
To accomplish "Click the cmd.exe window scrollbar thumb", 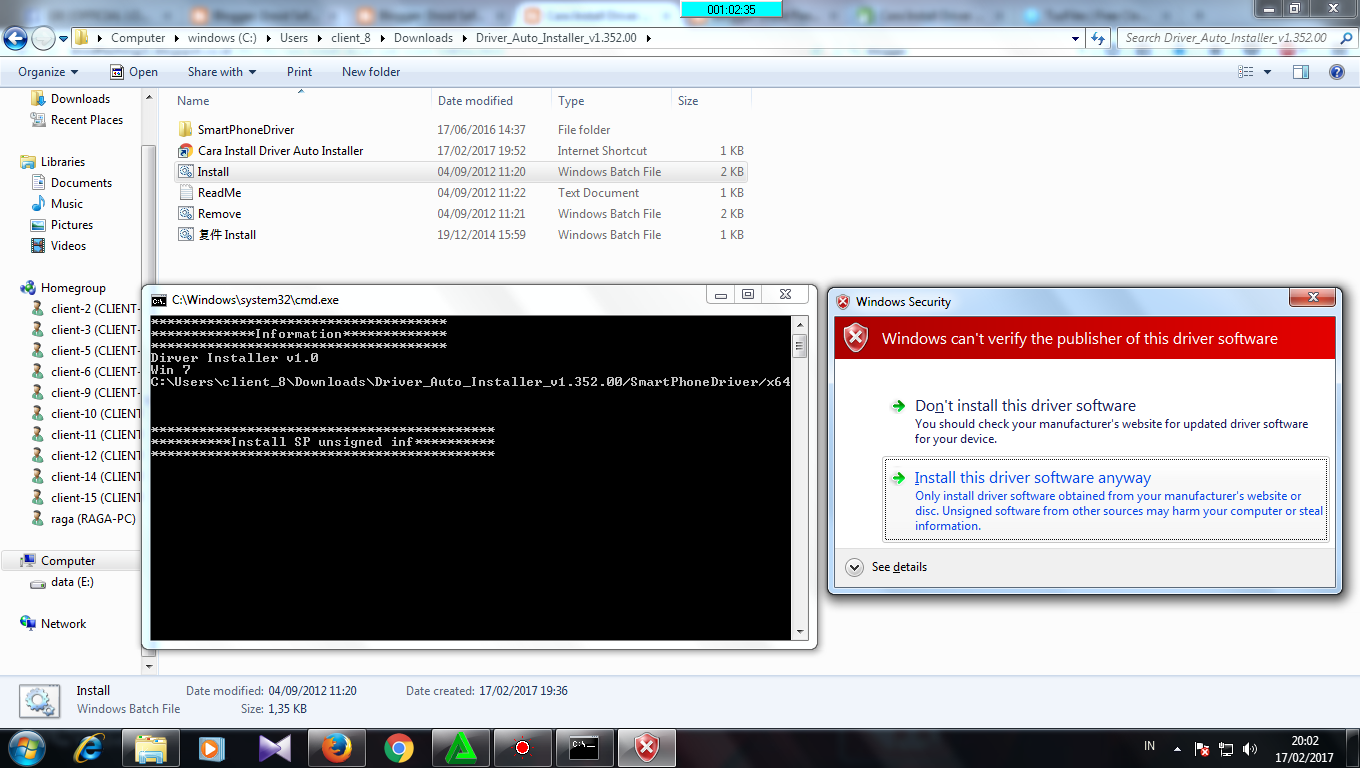I will click(799, 347).
